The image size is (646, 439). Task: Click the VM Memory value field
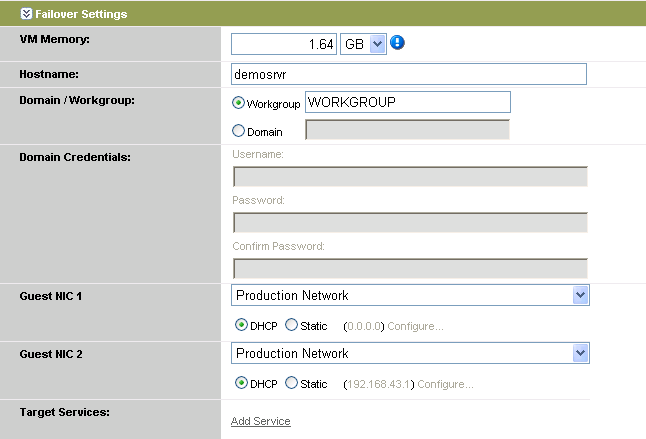coord(284,44)
